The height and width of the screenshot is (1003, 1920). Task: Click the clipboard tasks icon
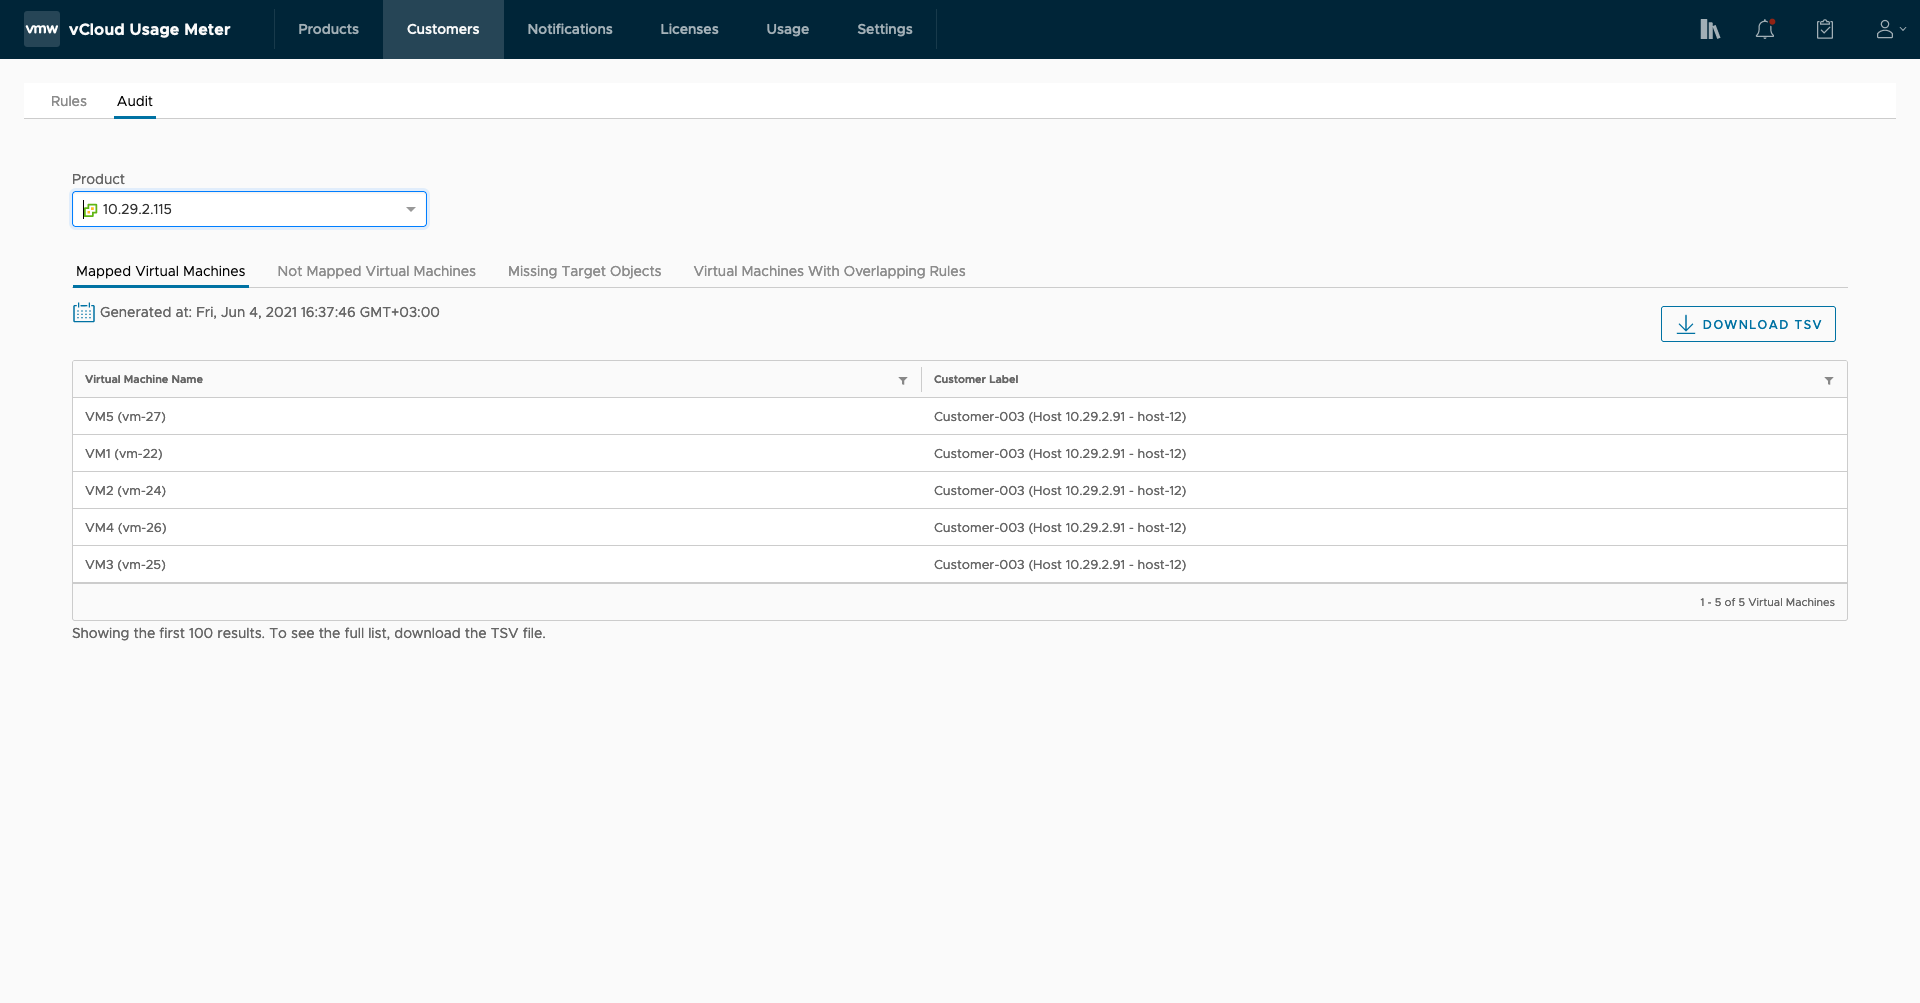[x=1825, y=30]
